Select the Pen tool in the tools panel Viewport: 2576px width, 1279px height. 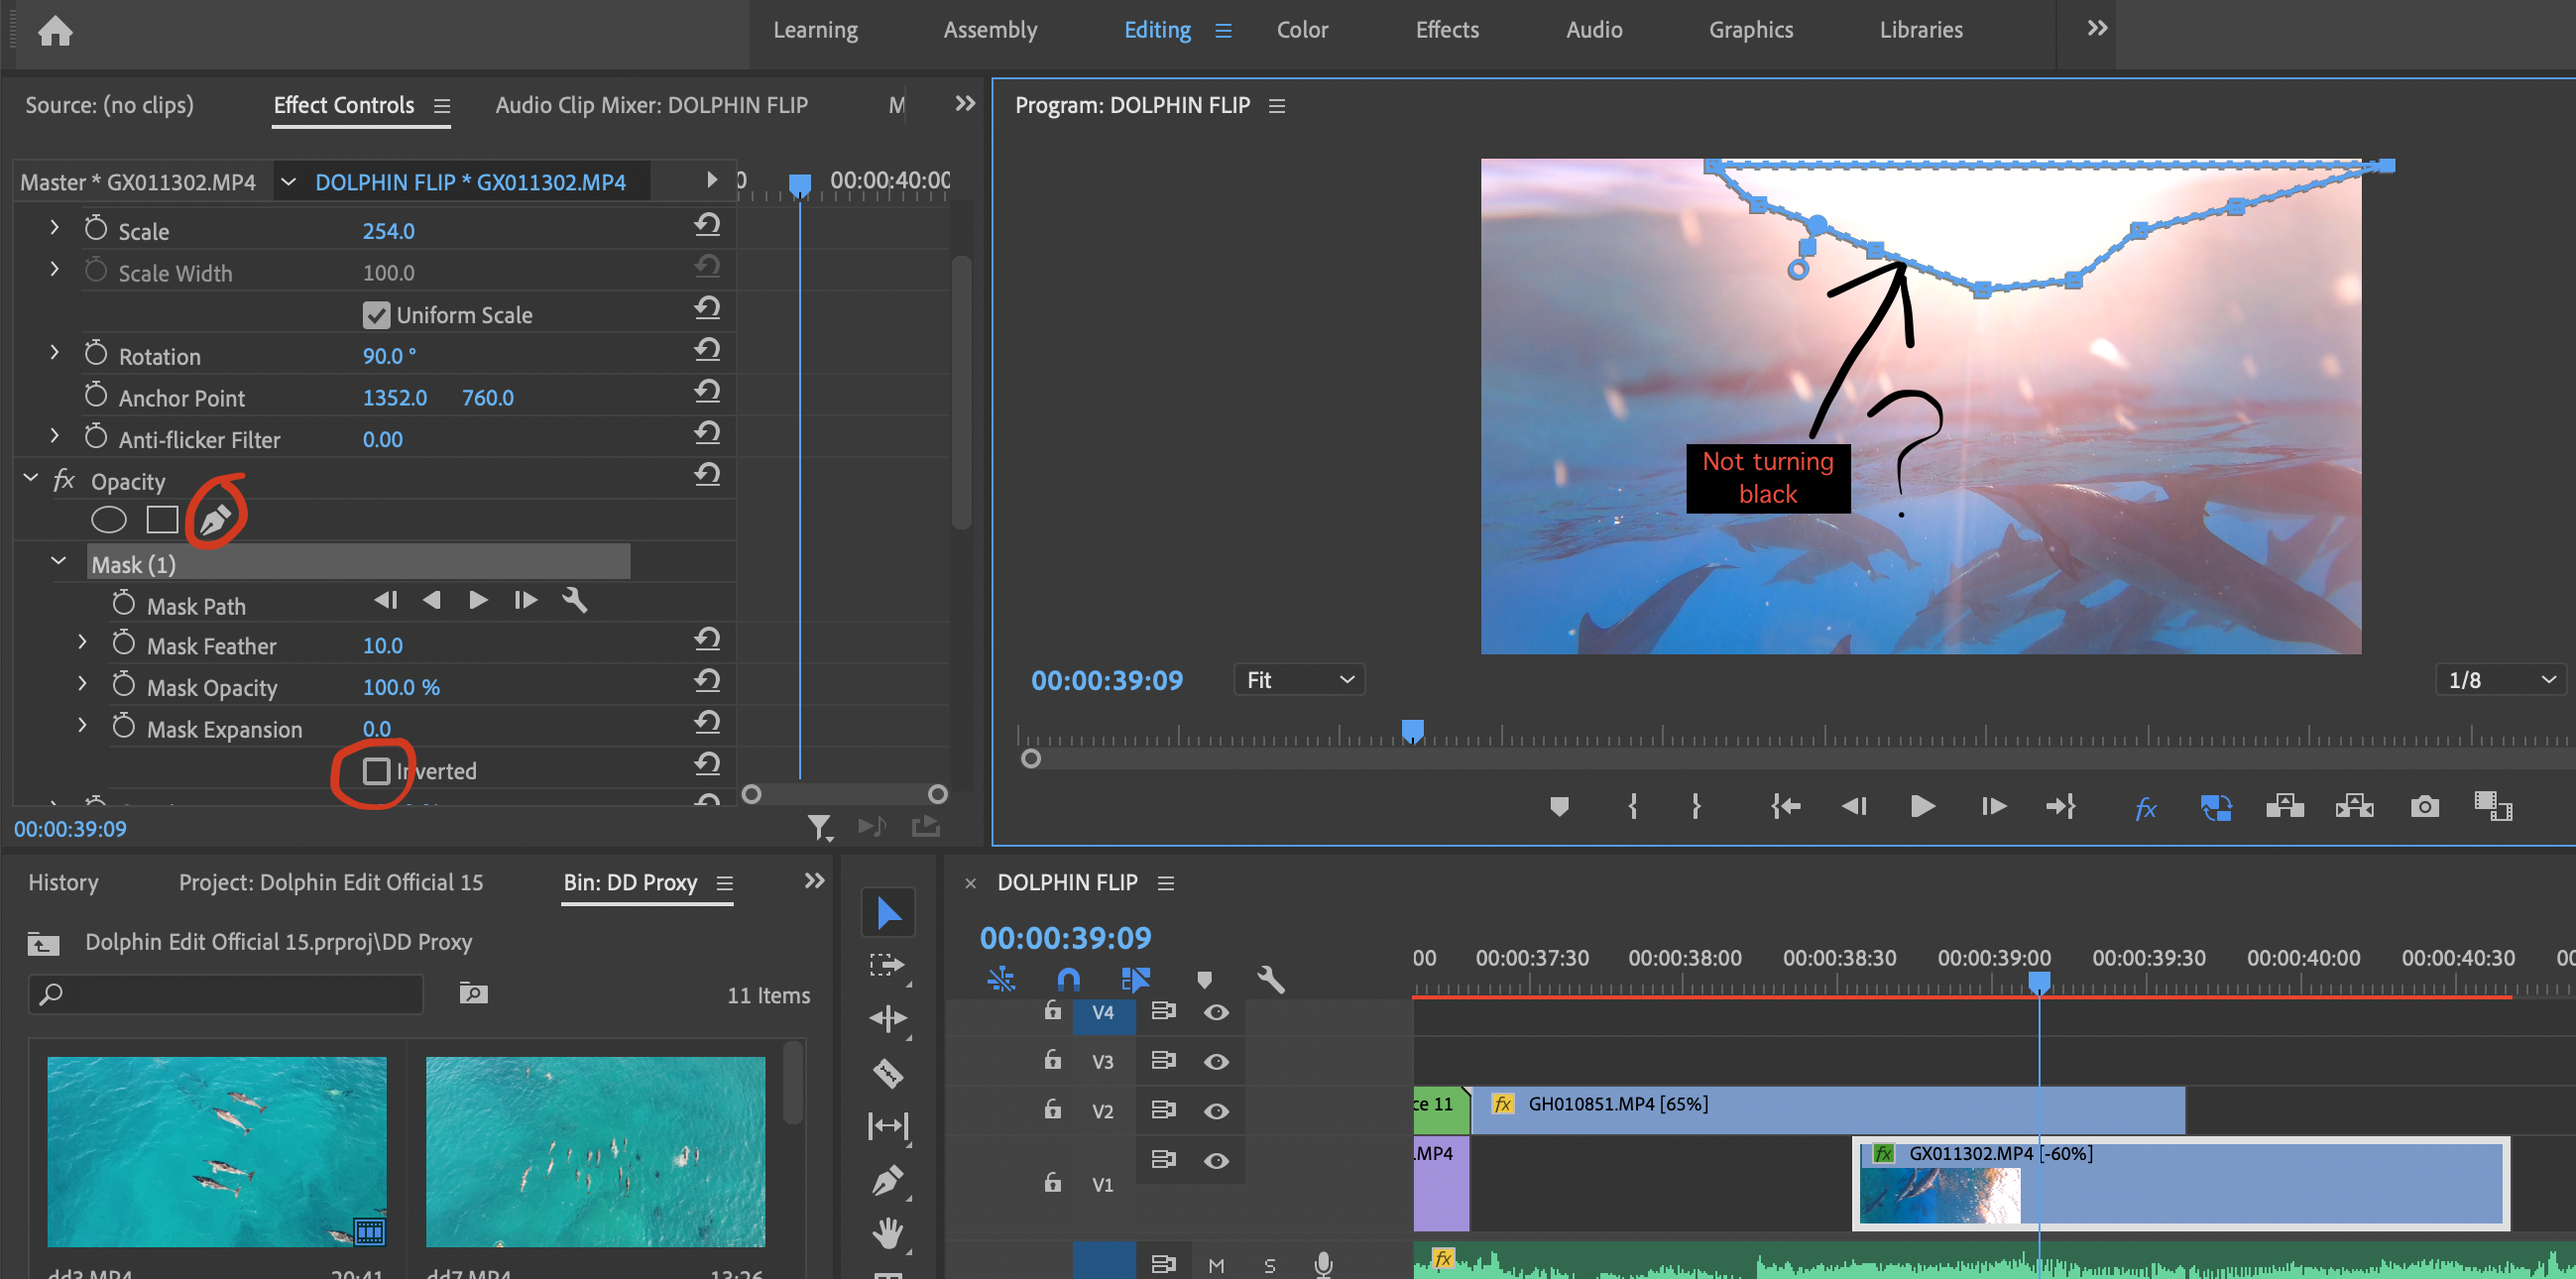click(888, 1181)
